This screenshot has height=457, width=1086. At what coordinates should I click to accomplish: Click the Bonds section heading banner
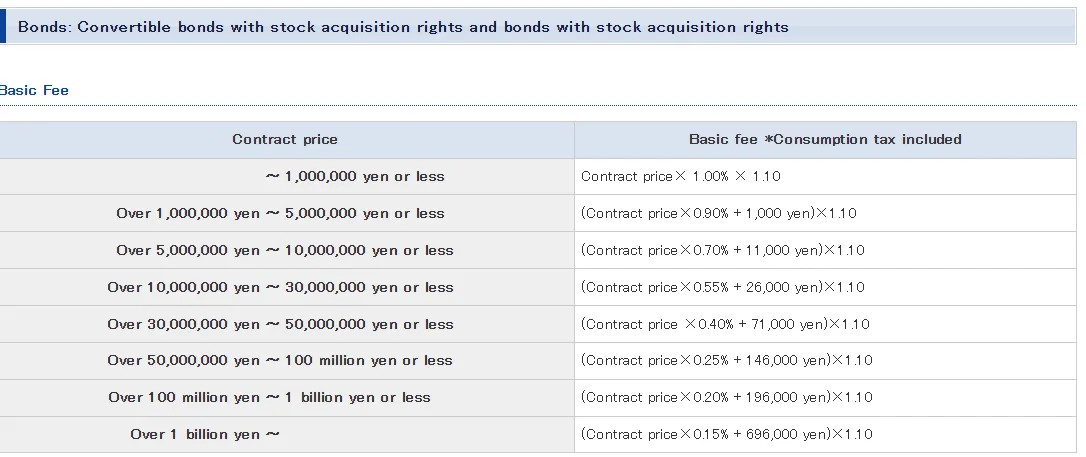click(x=538, y=27)
